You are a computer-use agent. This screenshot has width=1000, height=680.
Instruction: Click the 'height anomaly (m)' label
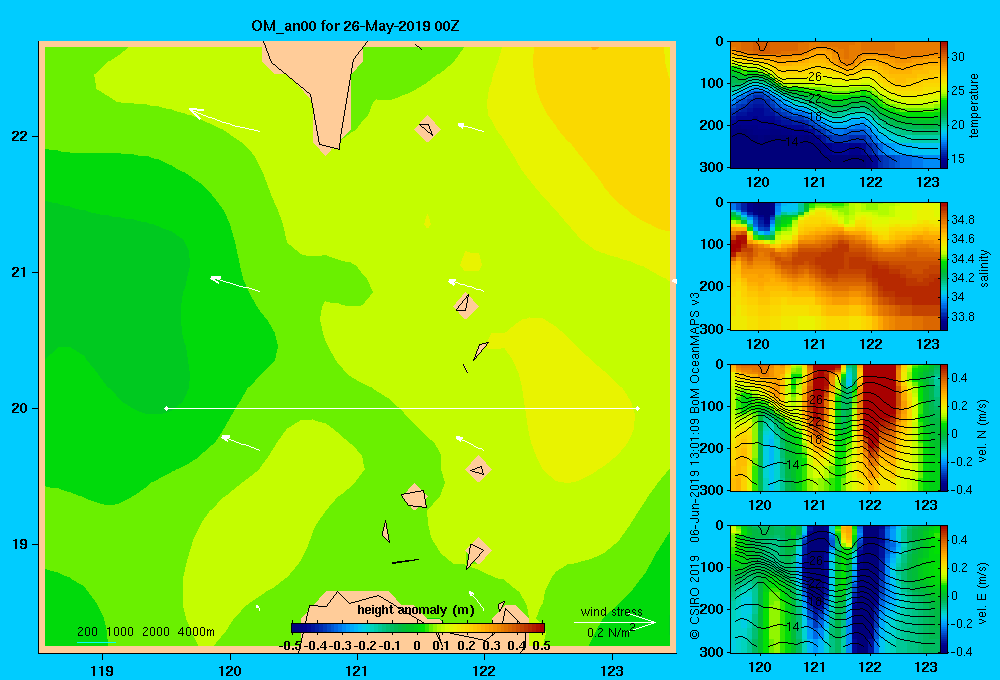pyautogui.click(x=416, y=610)
